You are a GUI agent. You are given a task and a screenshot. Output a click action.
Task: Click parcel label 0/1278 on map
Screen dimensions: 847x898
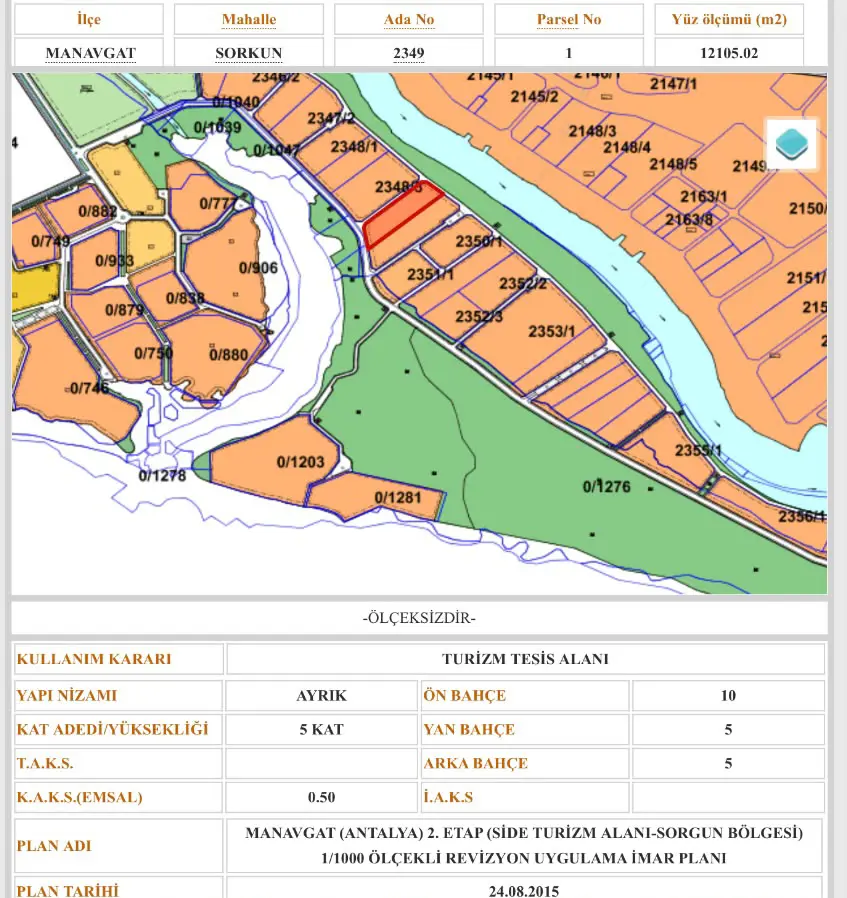coord(162,475)
